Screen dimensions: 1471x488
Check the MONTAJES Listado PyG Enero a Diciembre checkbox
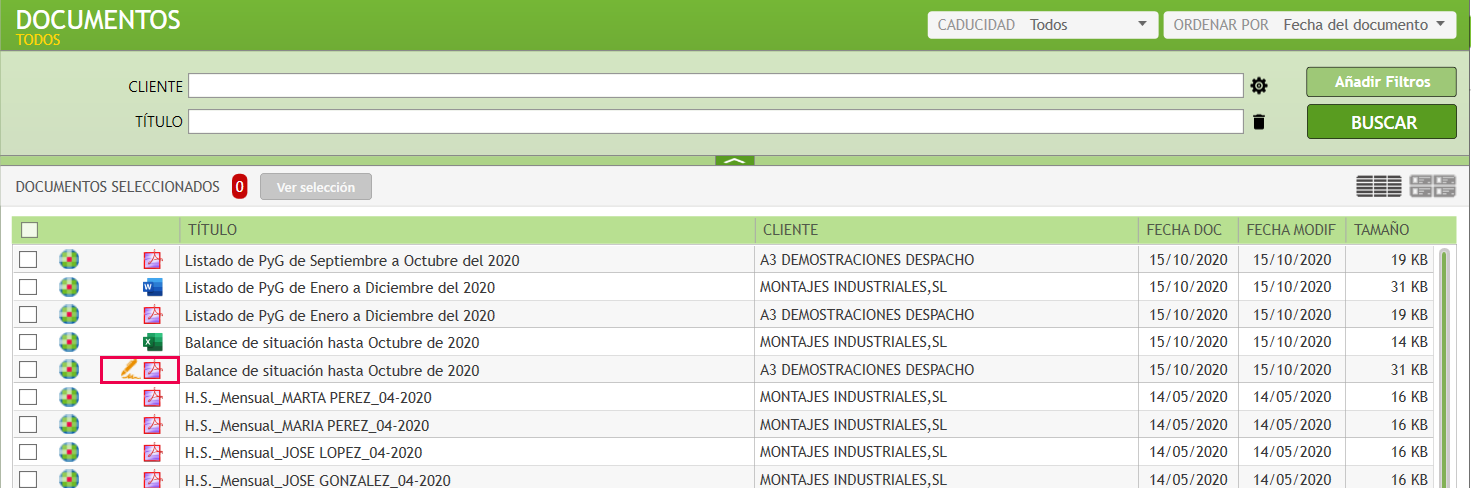(29, 288)
